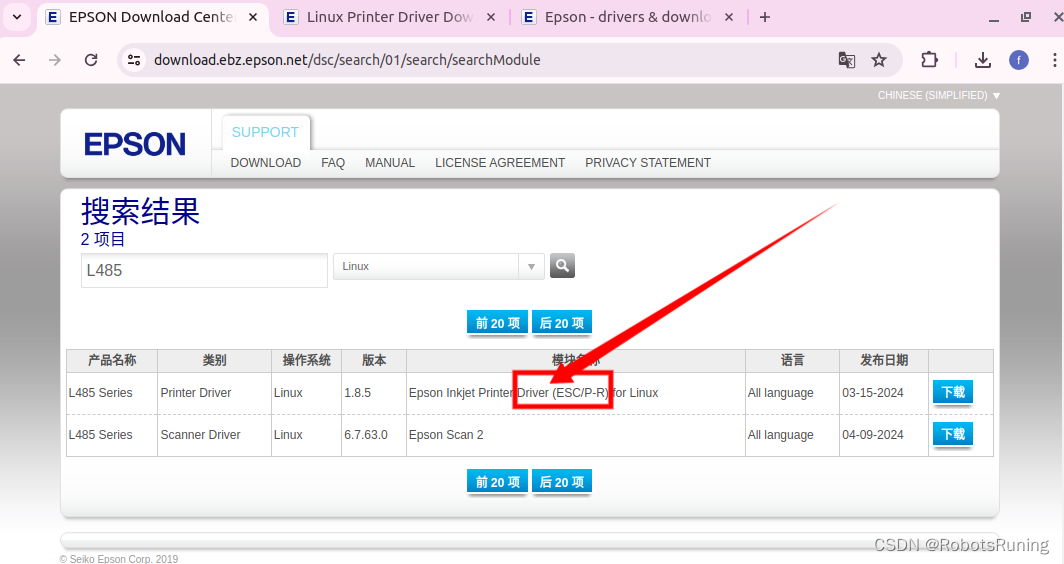The height and width of the screenshot is (564, 1064).
Task: Close the Linux Printer Driver tab
Action: [x=491, y=17]
